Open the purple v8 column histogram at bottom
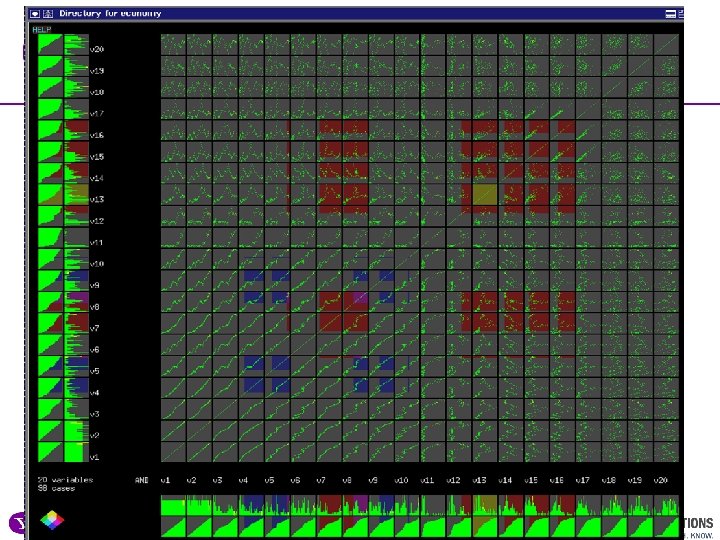The image size is (720, 540). pos(355,505)
